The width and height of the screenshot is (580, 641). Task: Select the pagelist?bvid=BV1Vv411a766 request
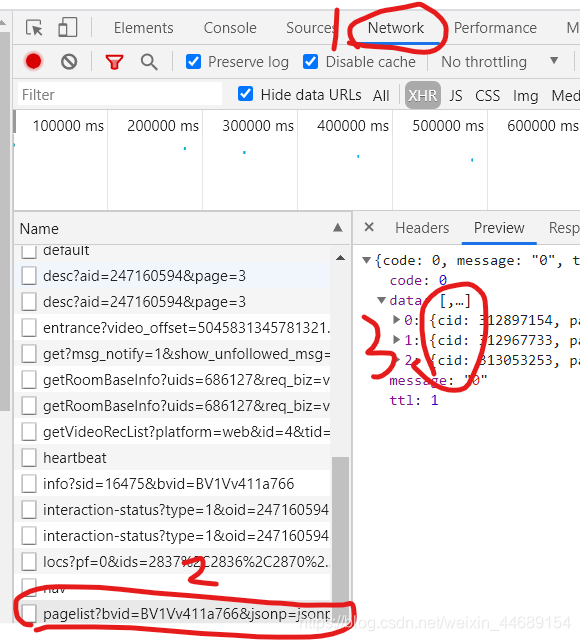pos(173,614)
